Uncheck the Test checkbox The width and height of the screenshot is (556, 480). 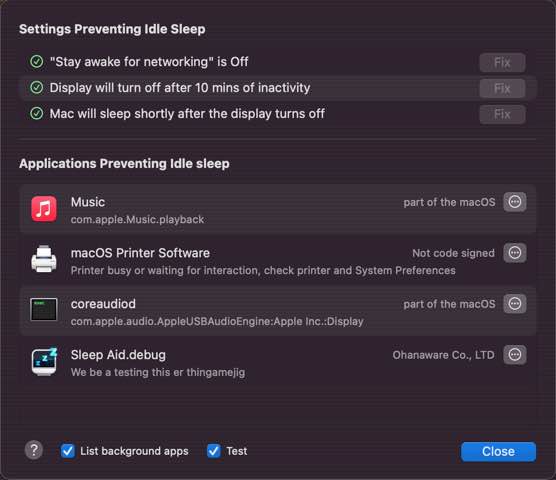point(213,451)
